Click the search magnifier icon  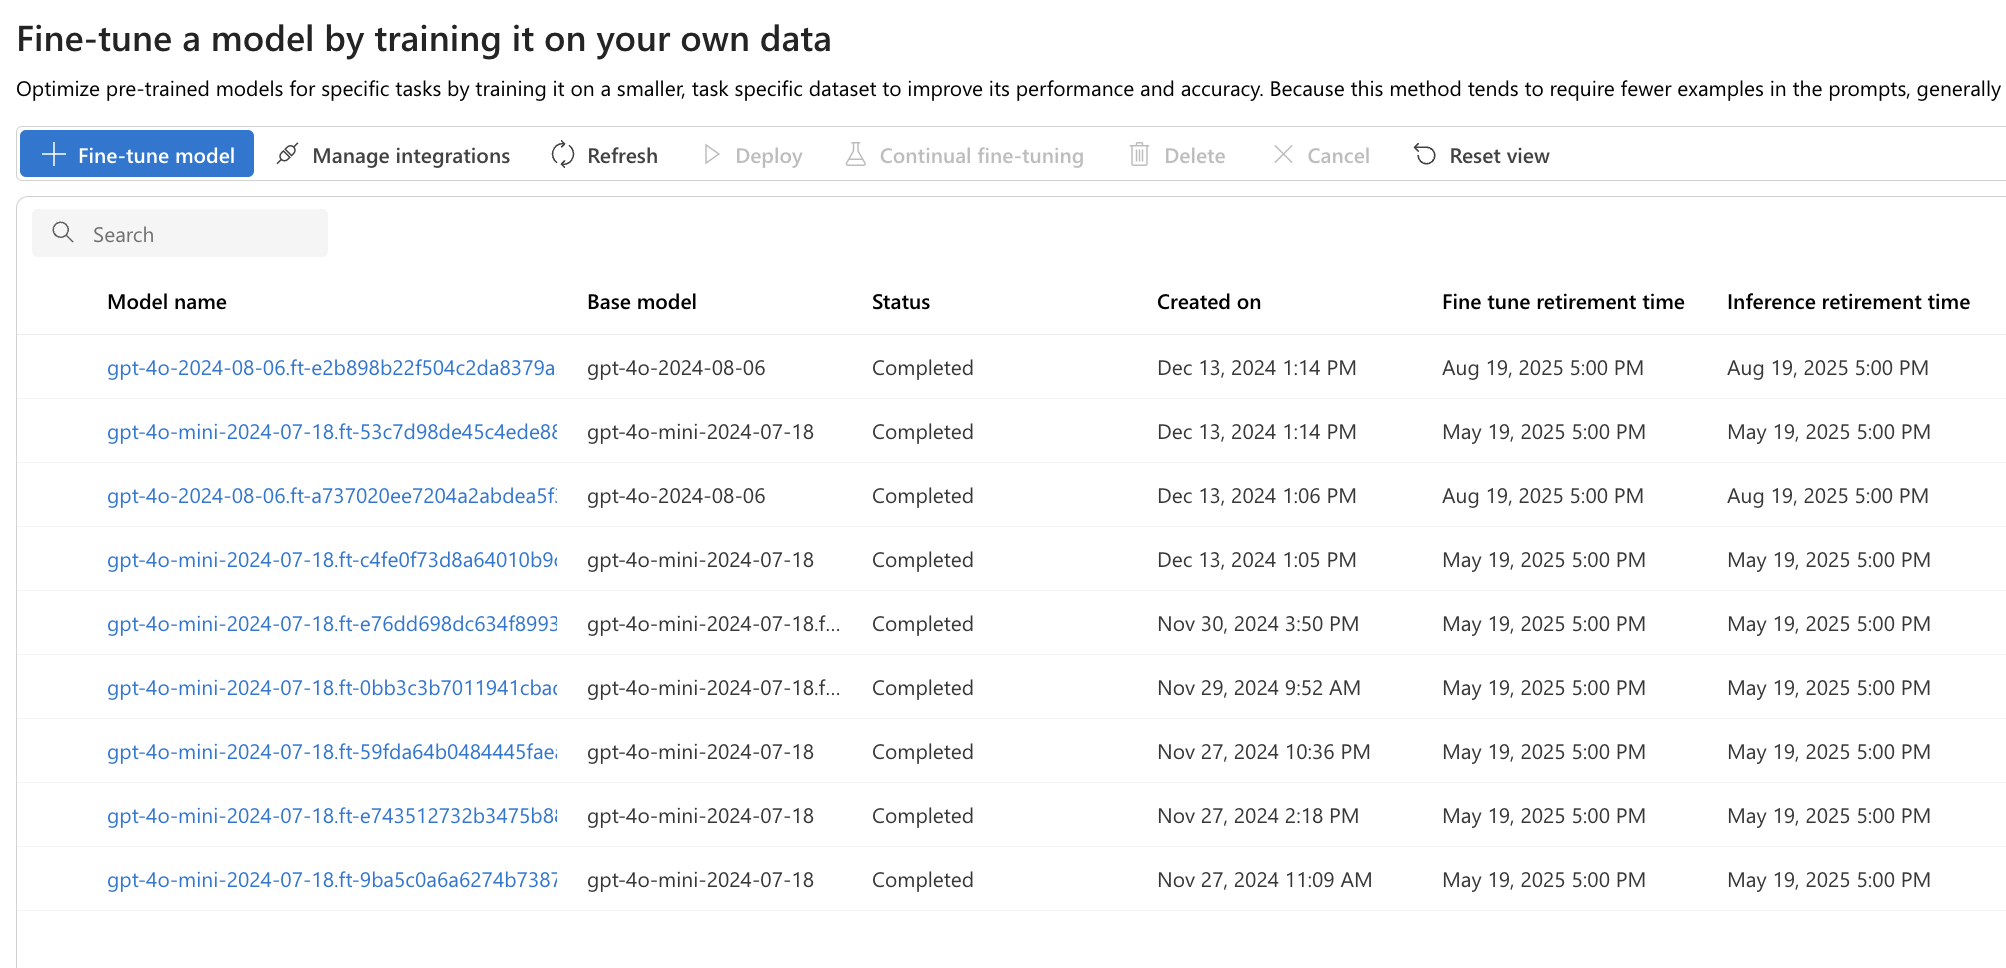point(63,232)
